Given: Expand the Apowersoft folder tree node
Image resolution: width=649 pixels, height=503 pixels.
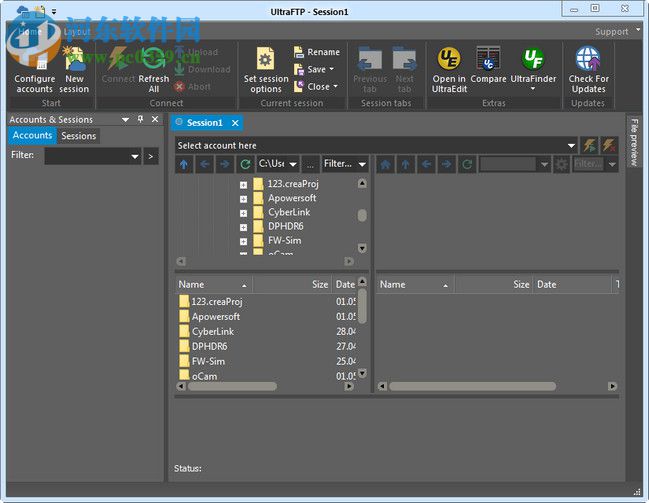Looking at the screenshot, I should 243,199.
